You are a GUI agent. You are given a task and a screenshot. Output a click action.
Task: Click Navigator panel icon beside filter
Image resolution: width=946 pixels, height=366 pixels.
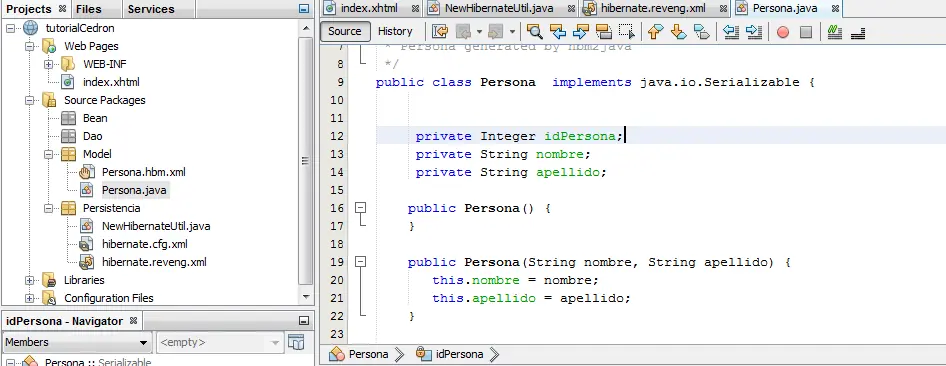point(296,342)
